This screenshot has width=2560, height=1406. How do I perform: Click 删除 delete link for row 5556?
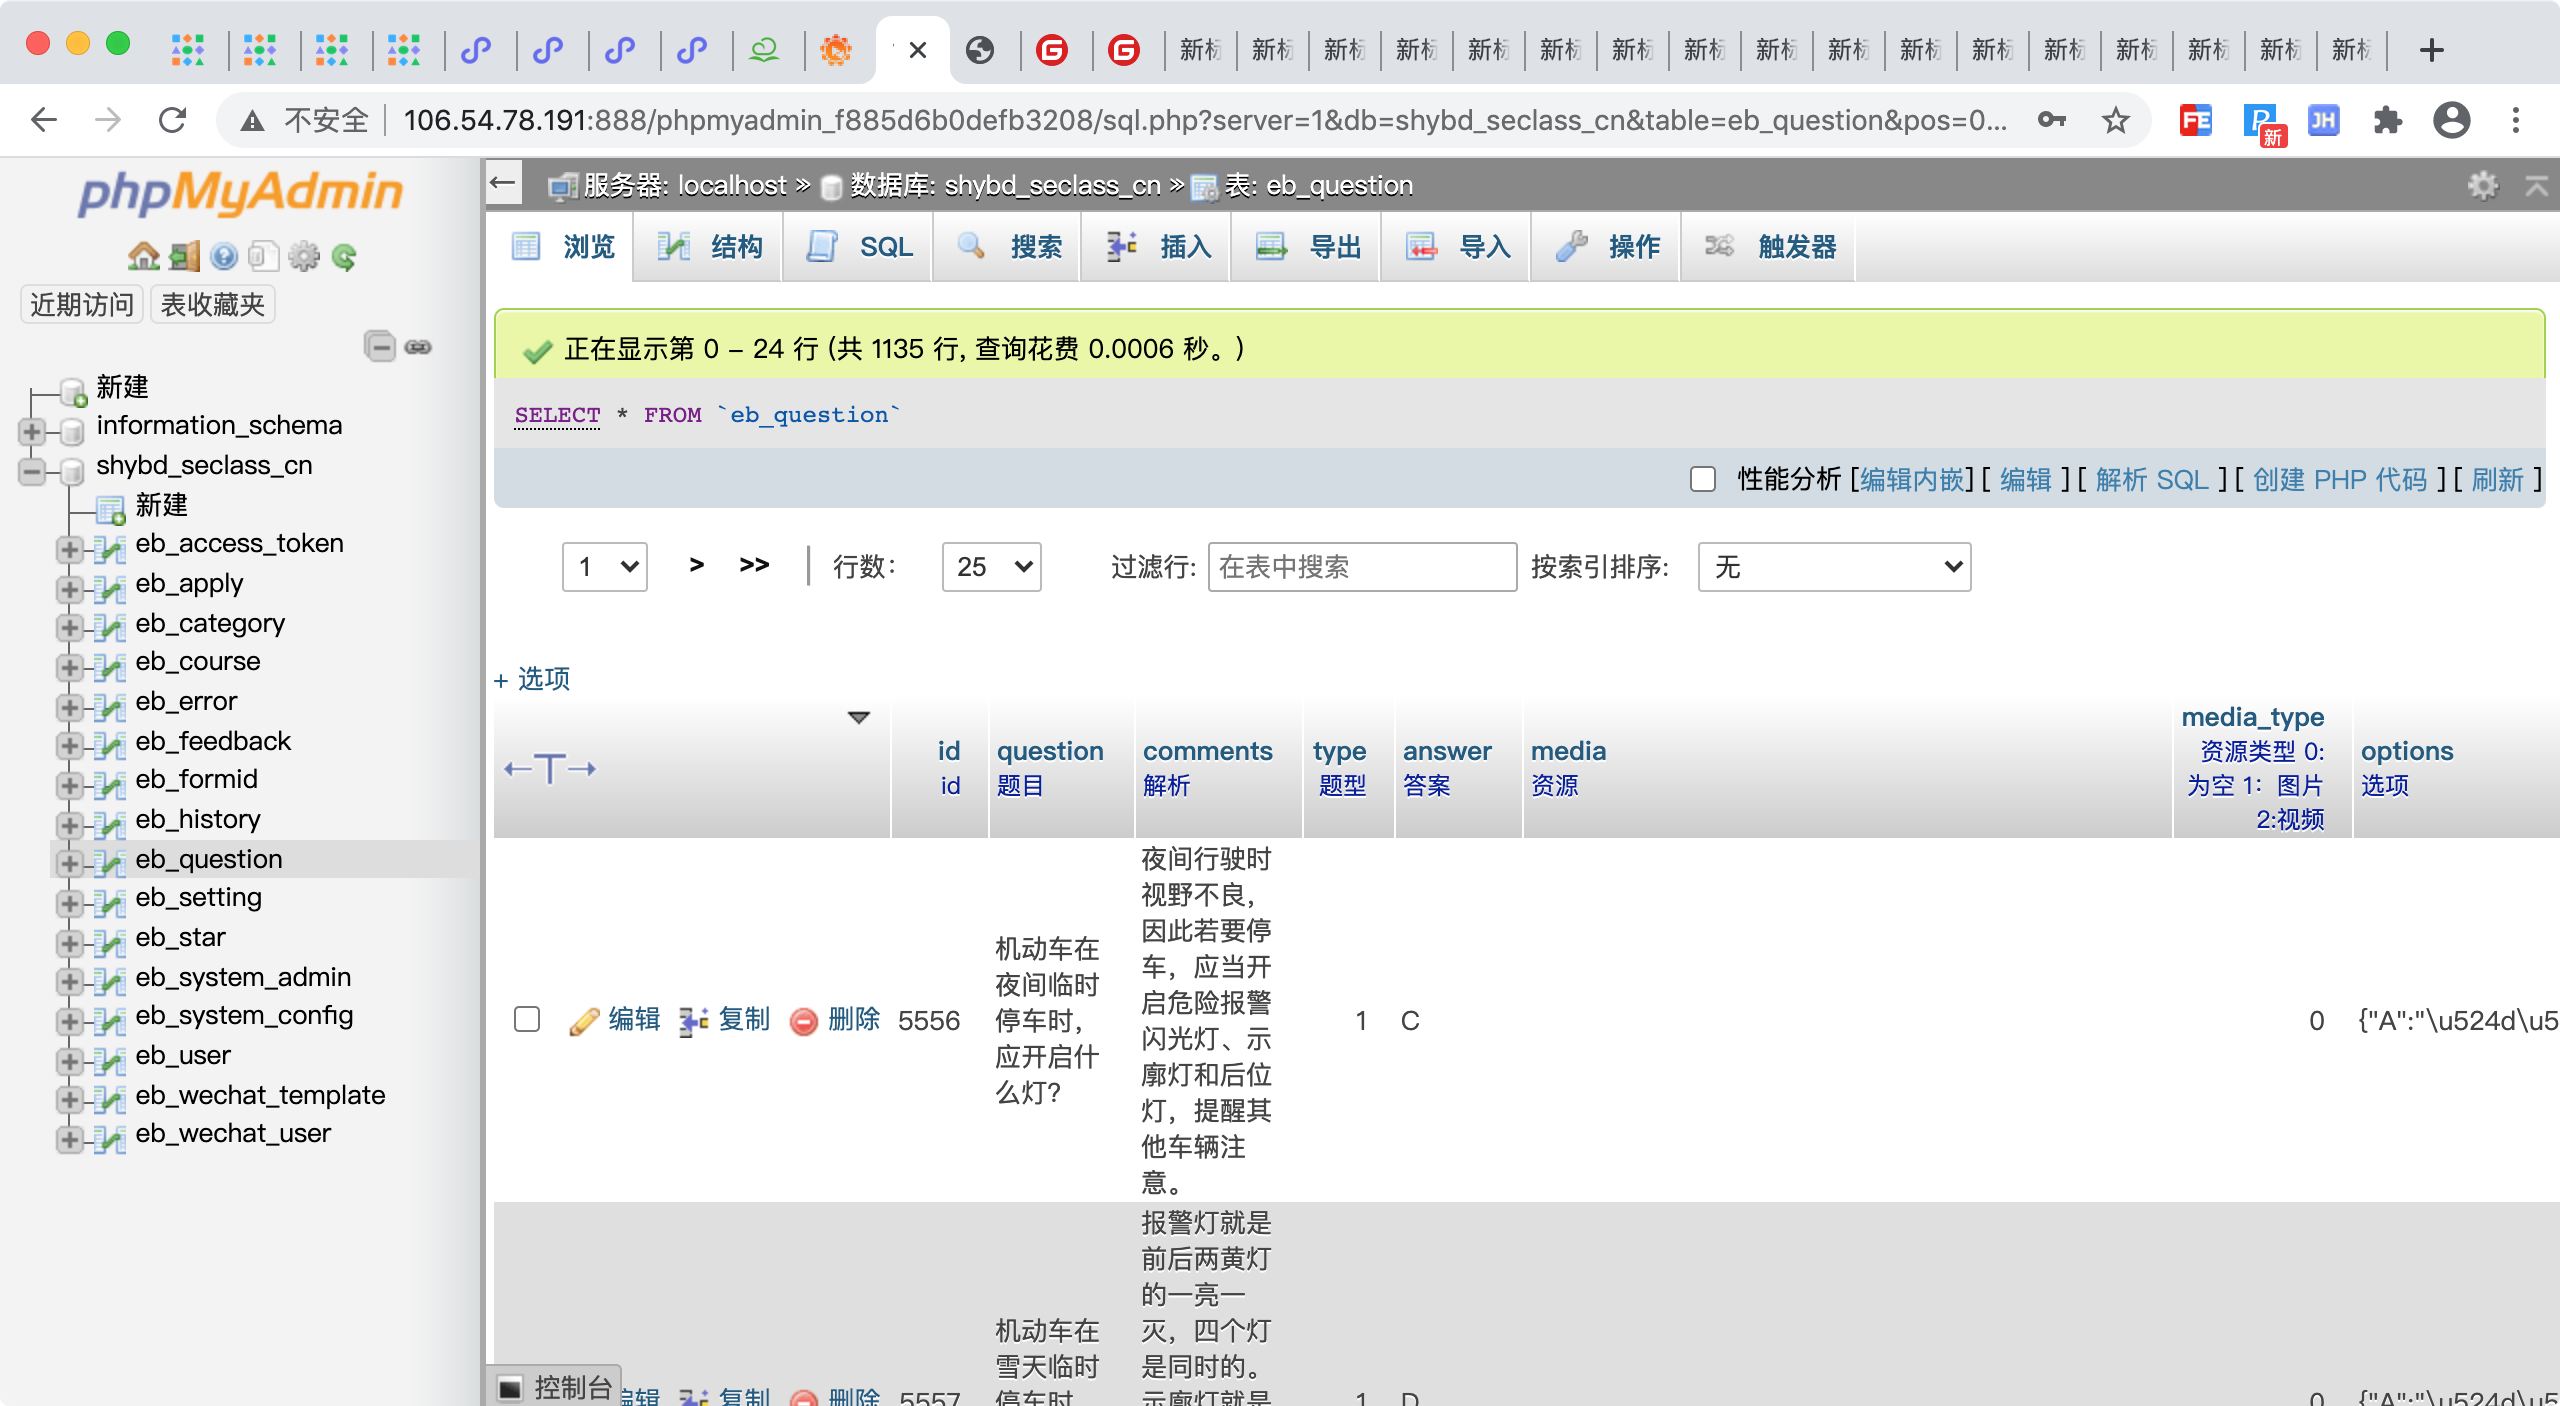[x=853, y=1019]
